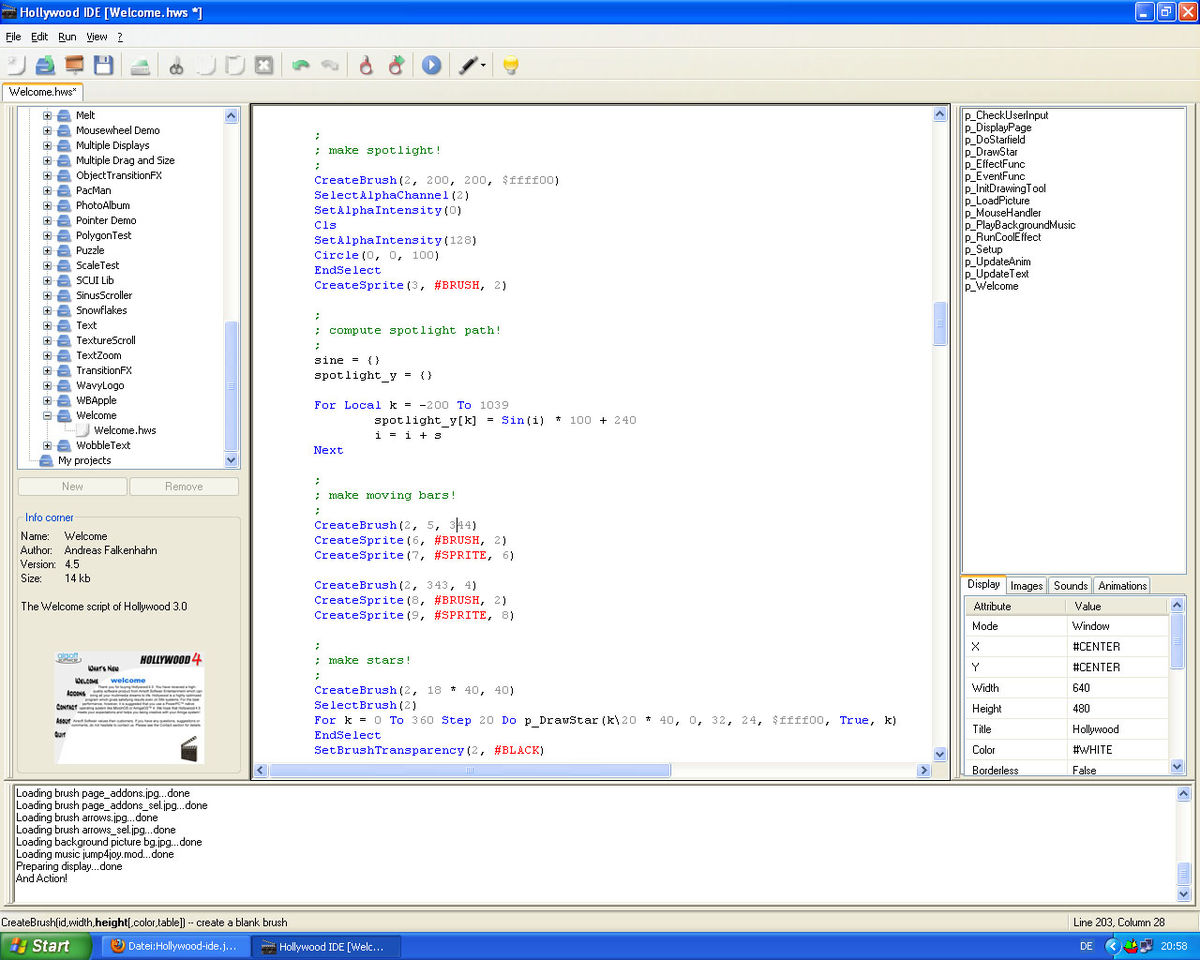Click the code editor's scroll down arrow
The height and width of the screenshot is (960, 1200).
point(940,754)
